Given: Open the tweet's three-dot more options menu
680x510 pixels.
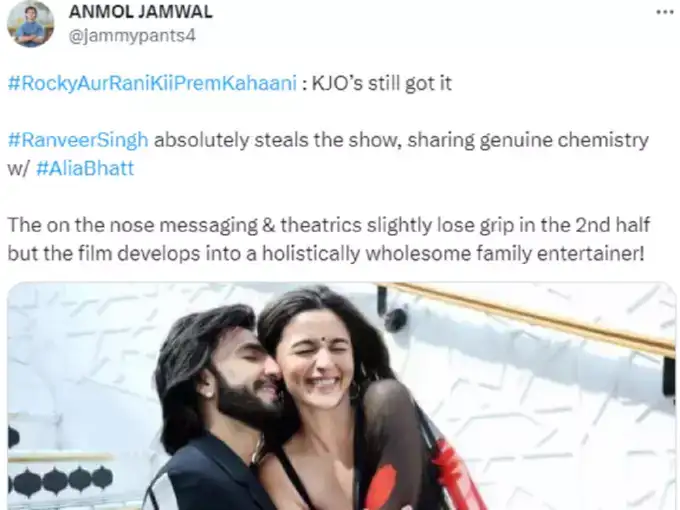Looking at the screenshot, I should point(664,13).
